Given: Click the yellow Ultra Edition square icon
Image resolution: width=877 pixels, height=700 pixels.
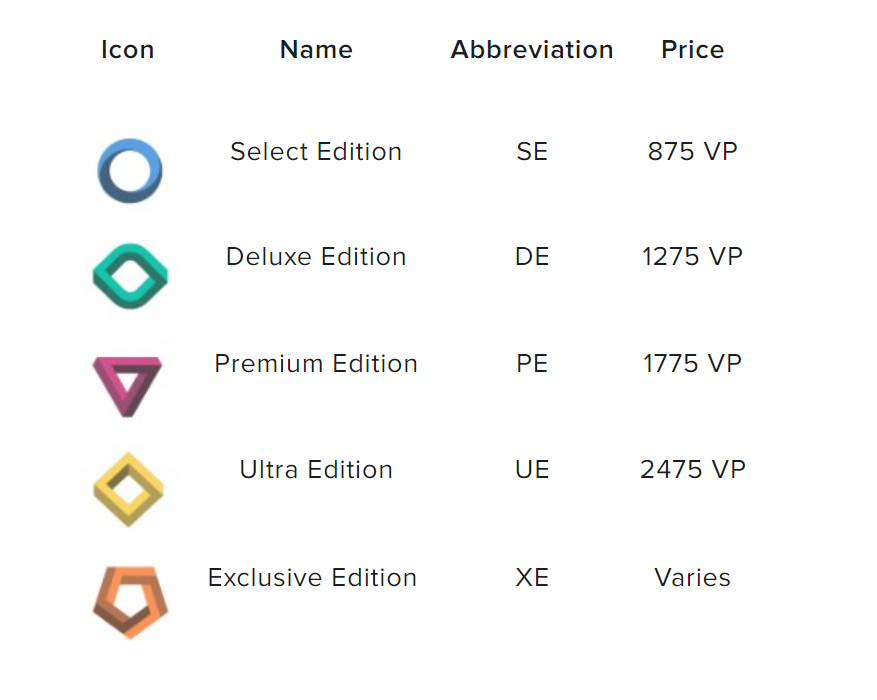Looking at the screenshot, I should 128,489.
